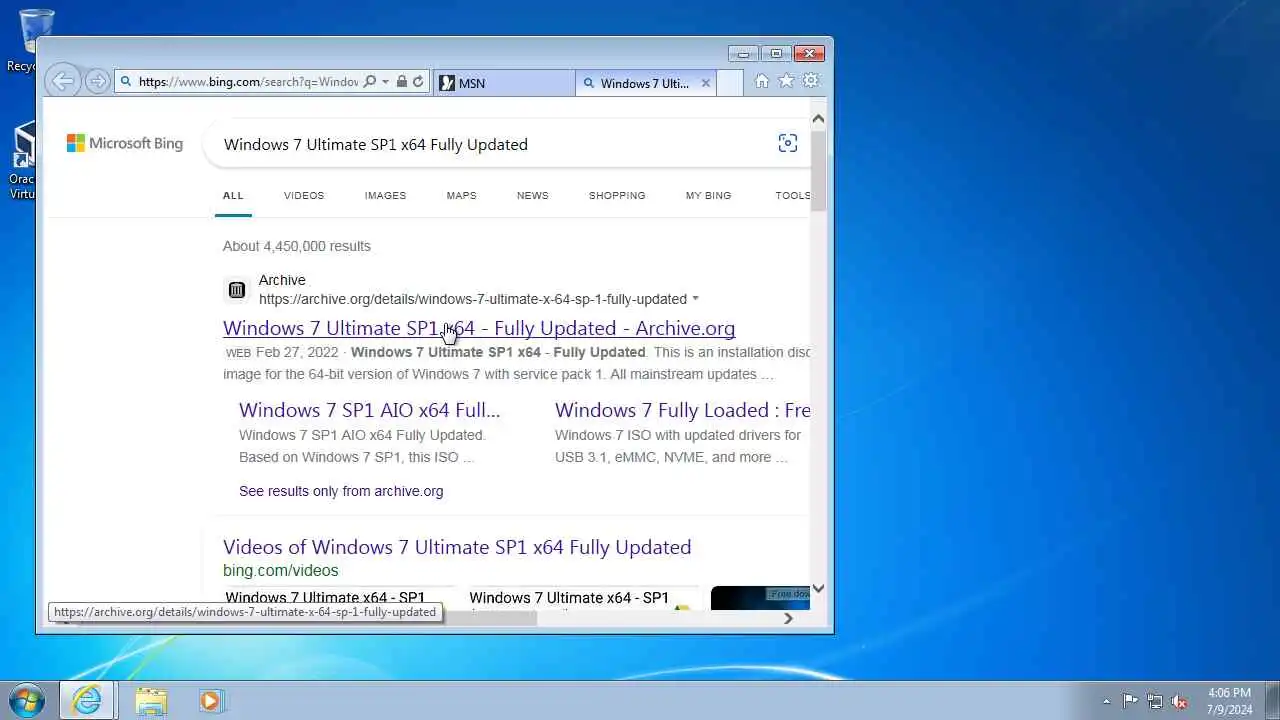Open the MY BING tab
The height and width of the screenshot is (720, 1280).
pyautogui.click(x=708, y=195)
